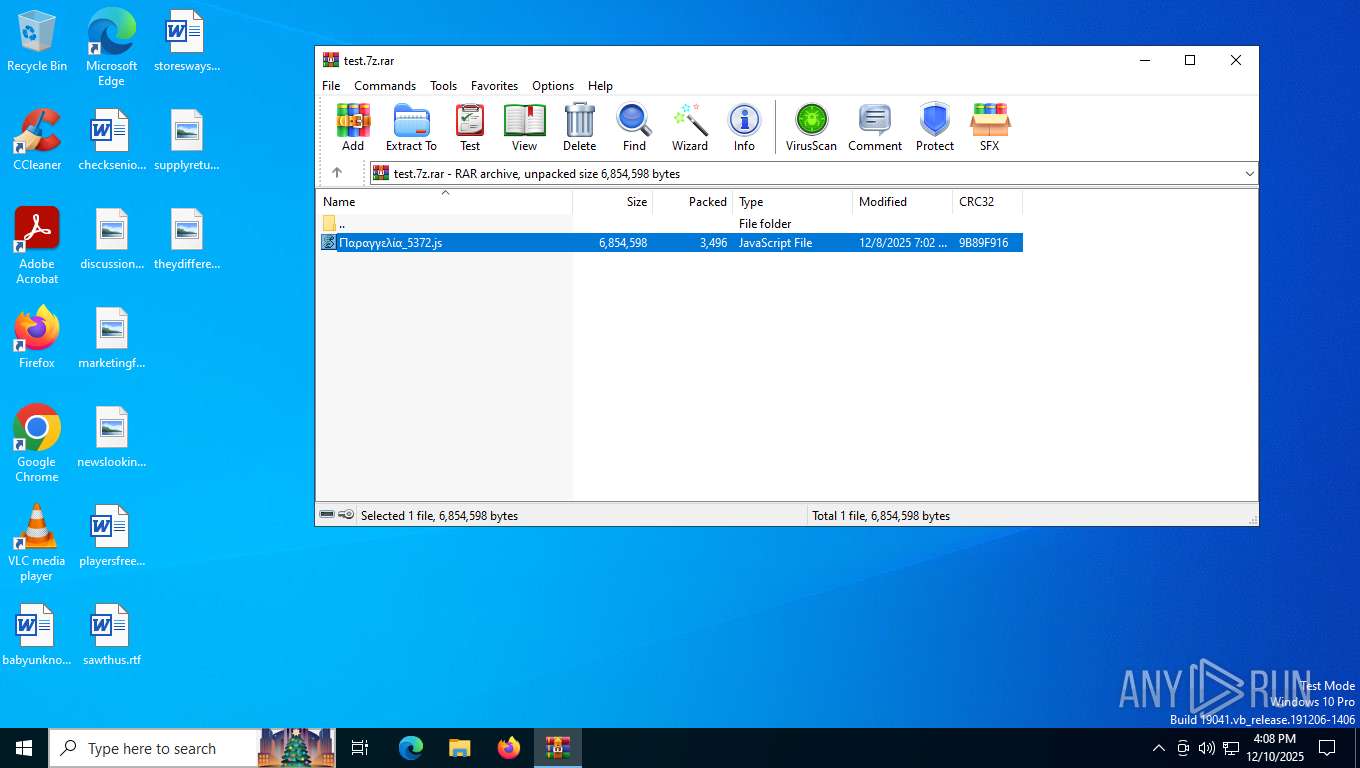Open Google Chrome desktop shortcut
Image resolution: width=1360 pixels, height=768 pixels.
coord(37,444)
